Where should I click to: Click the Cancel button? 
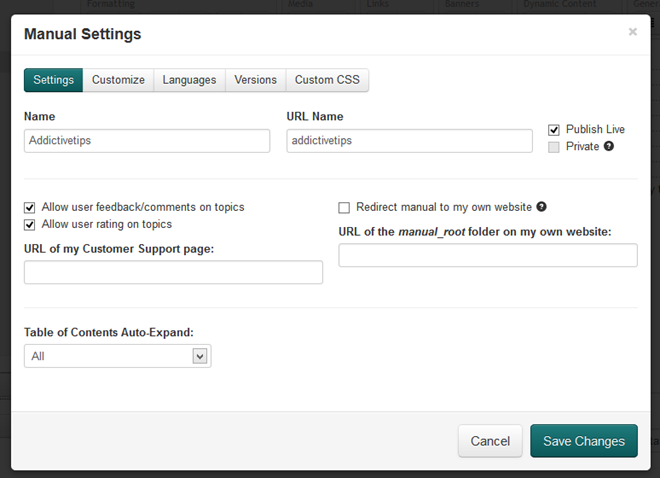pyautogui.click(x=490, y=441)
